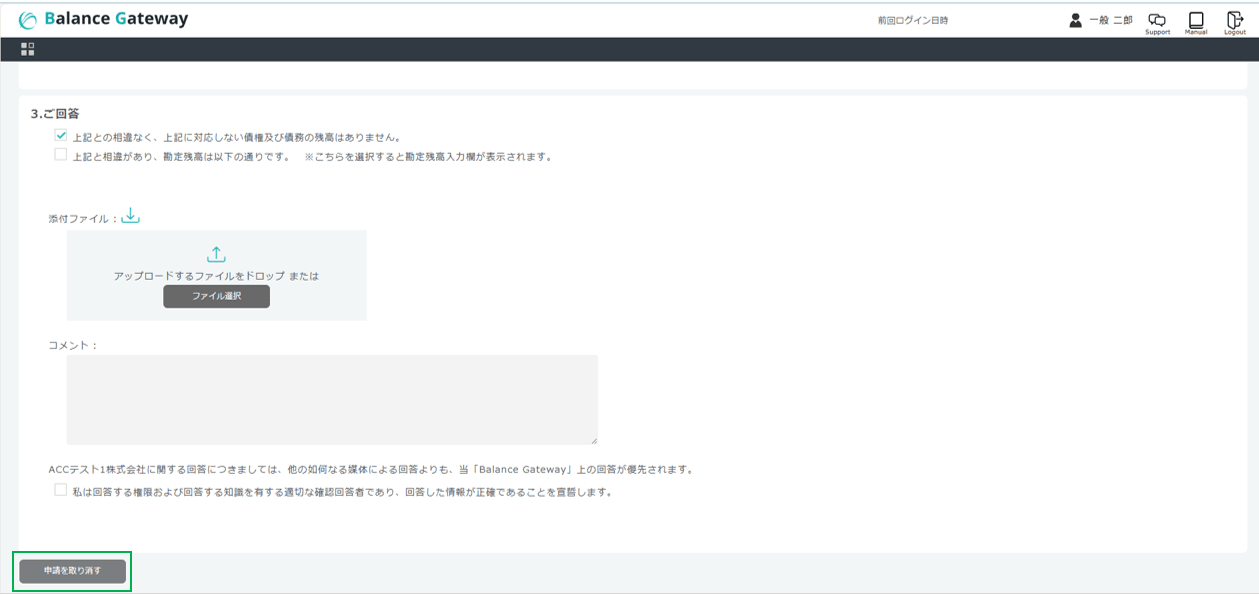Check the 上記と相違があり checkbox
Screen dimensions: 1259x595
point(61,155)
